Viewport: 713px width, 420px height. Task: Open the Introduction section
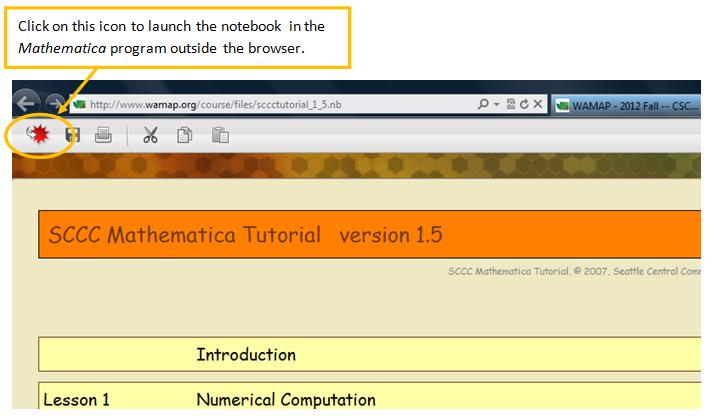(x=369, y=354)
